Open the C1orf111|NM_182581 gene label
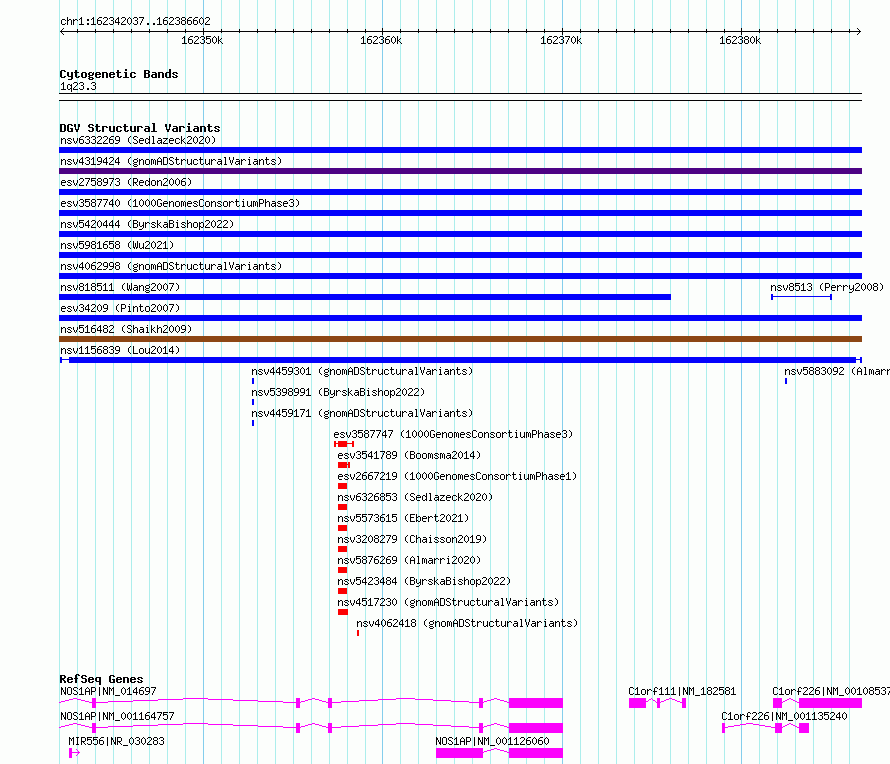This screenshot has width=890, height=764. [x=682, y=691]
